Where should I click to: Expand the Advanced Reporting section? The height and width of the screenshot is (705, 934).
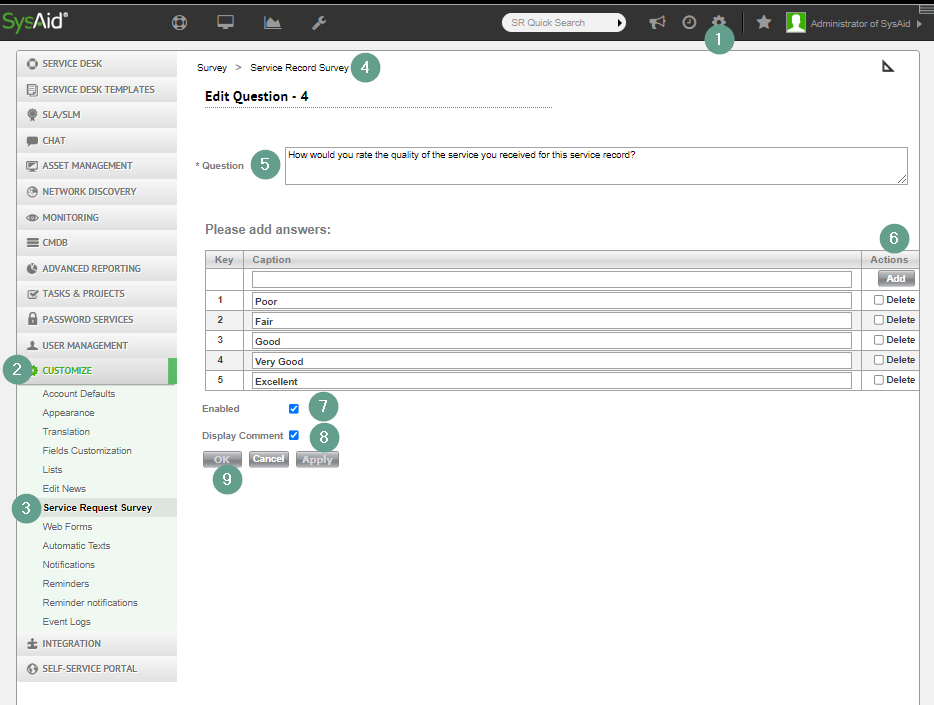(96, 269)
